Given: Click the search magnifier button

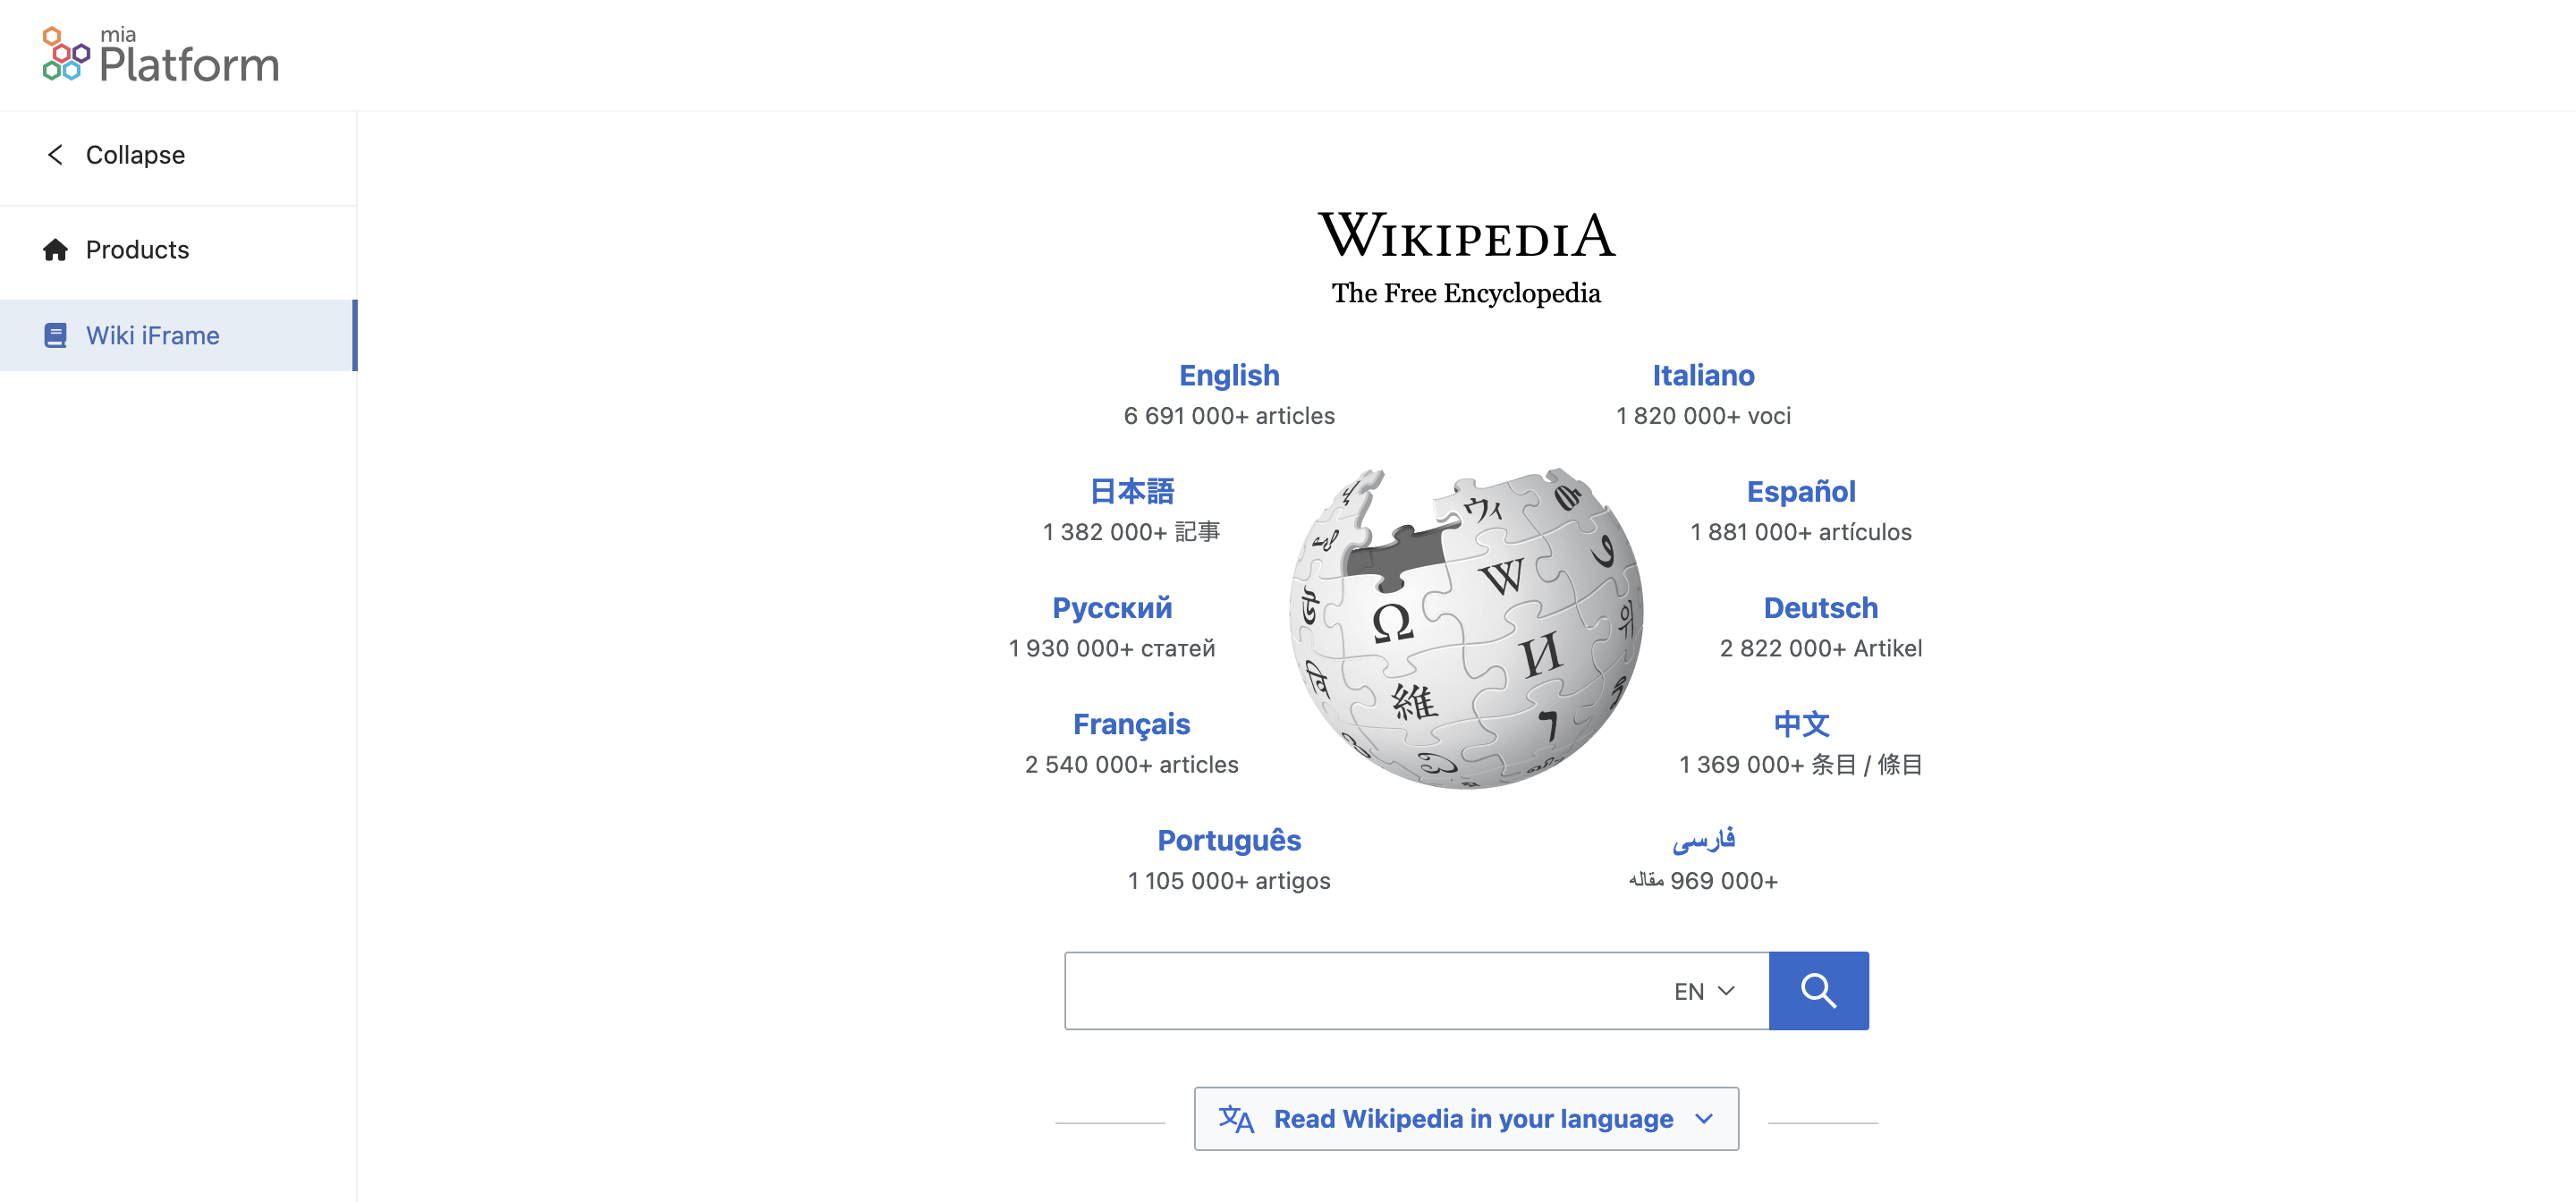Looking at the screenshot, I should pos(1819,990).
